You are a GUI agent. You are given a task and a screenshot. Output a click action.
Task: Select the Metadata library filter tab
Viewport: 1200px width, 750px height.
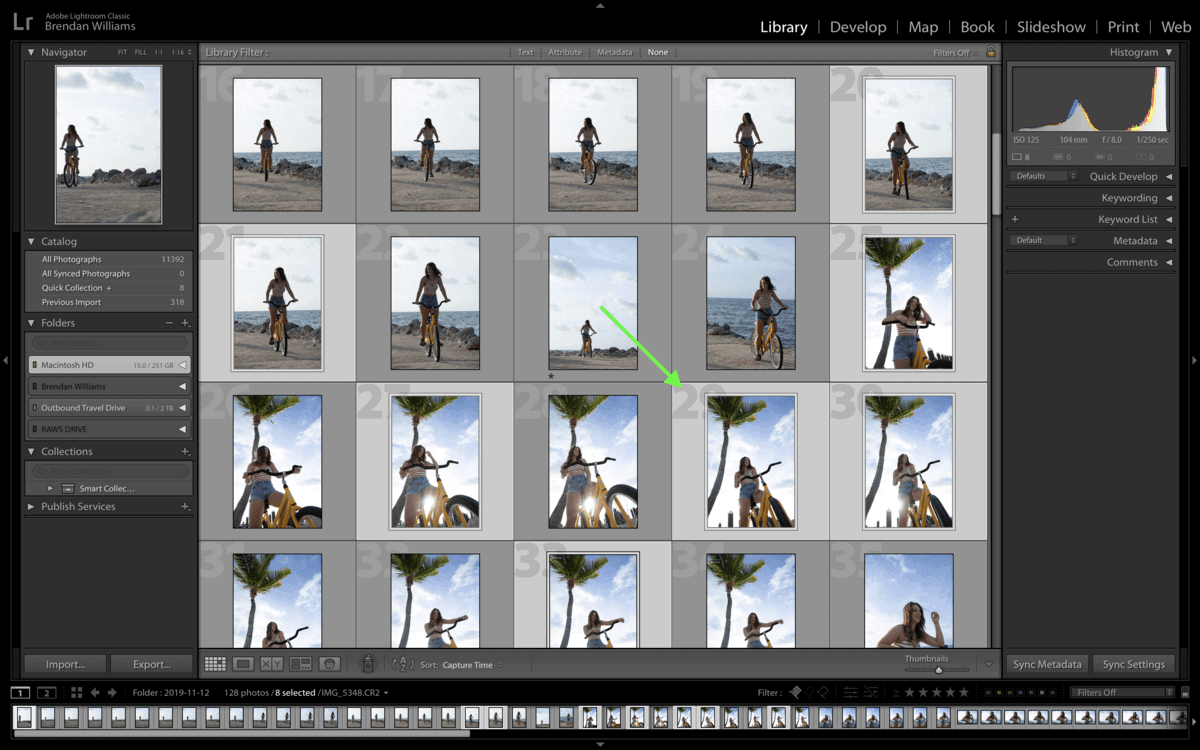tap(615, 52)
